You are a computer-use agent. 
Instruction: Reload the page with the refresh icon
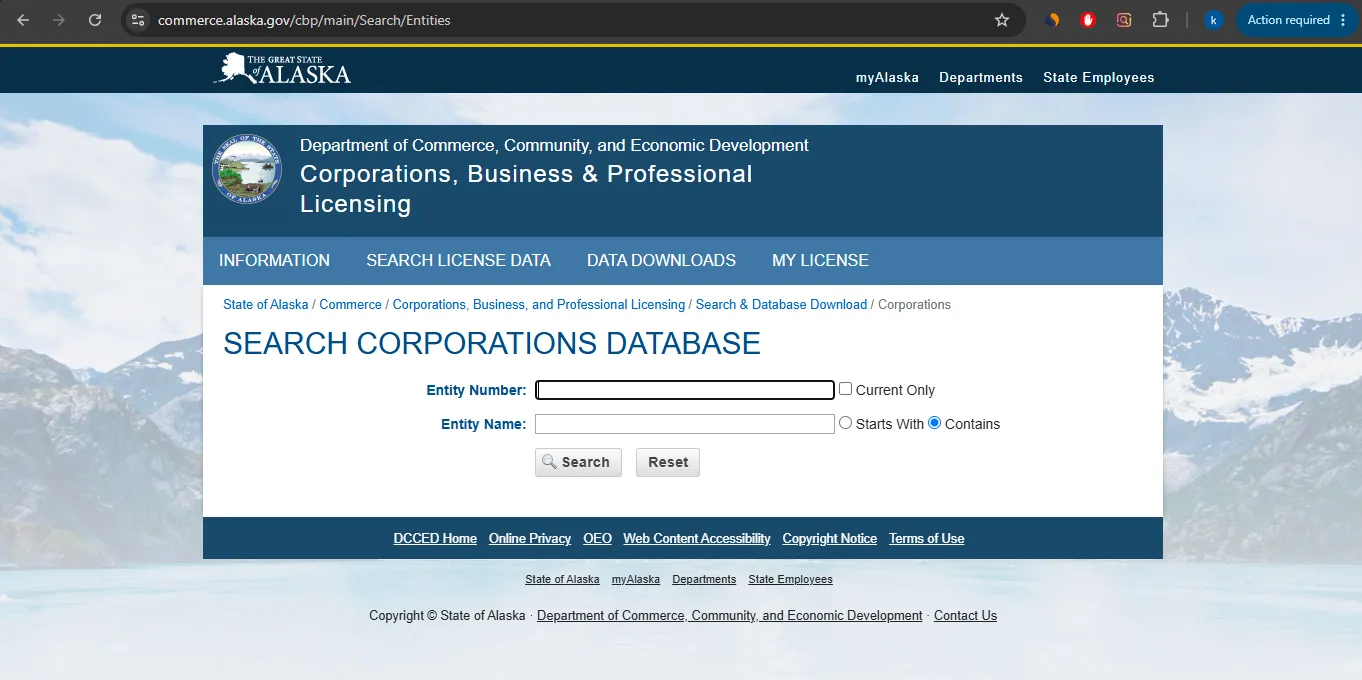click(x=95, y=20)
